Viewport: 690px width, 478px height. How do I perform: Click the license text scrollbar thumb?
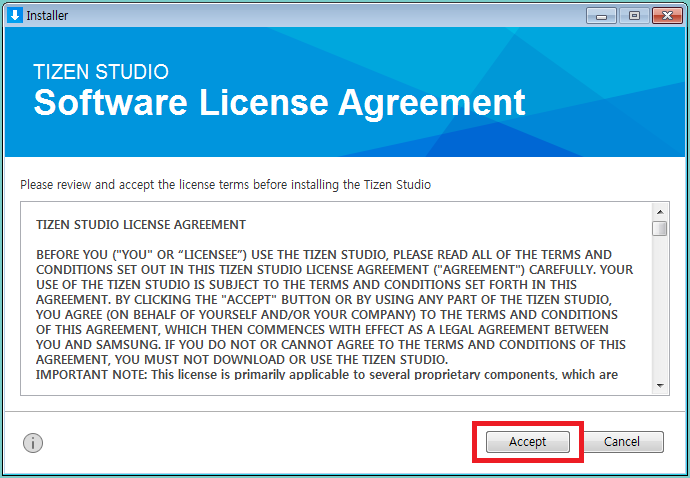660,228
